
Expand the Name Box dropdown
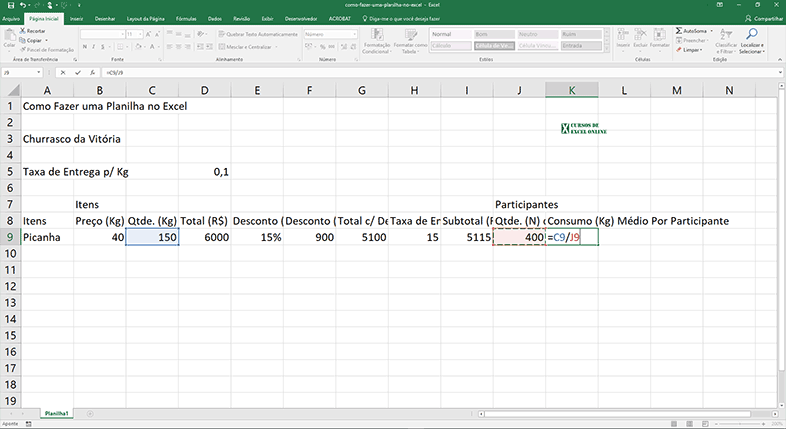click(39, 73)
